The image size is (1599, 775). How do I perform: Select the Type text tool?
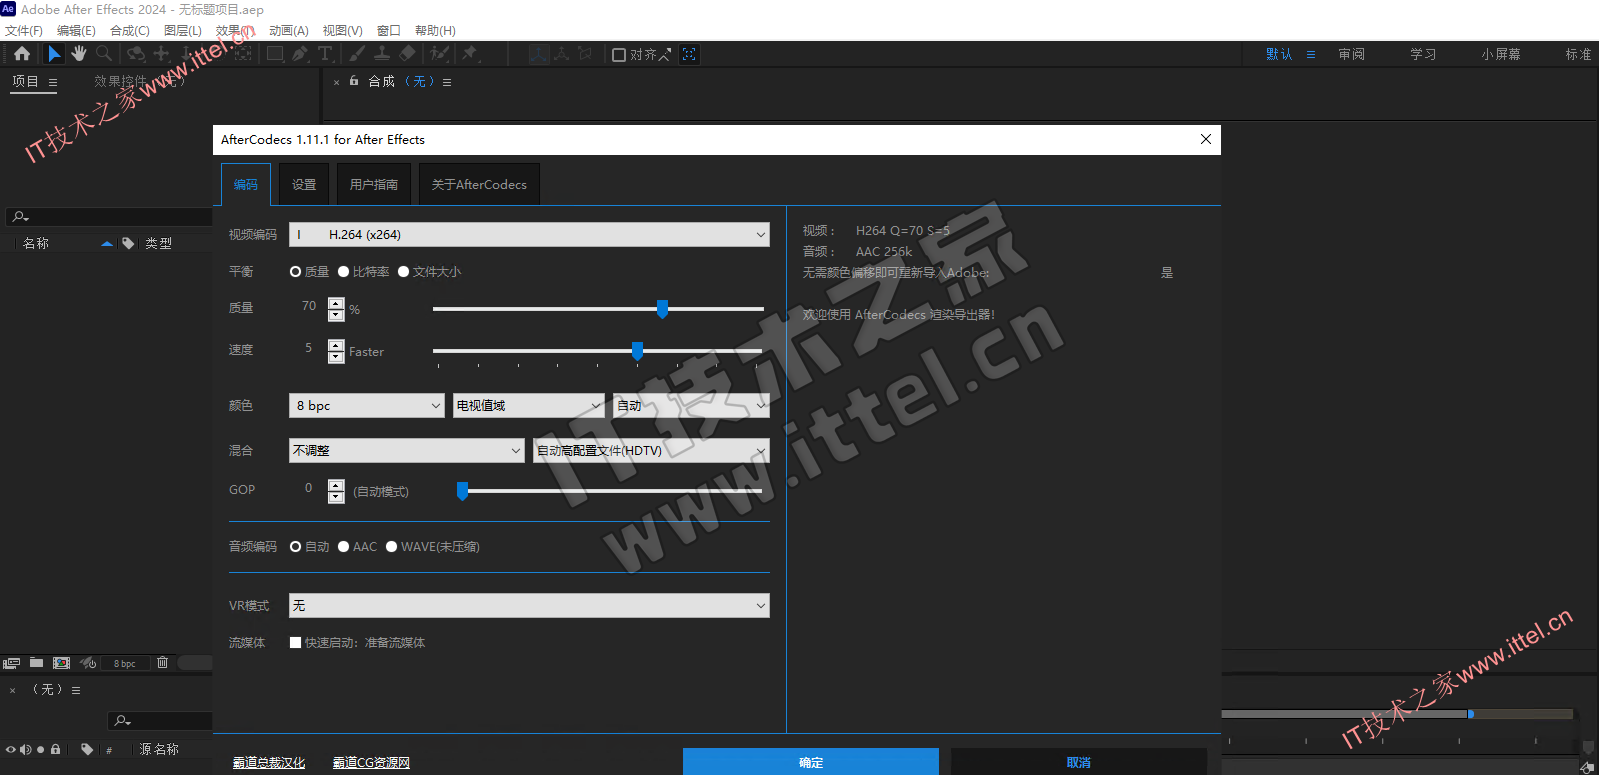coord(325,54)
